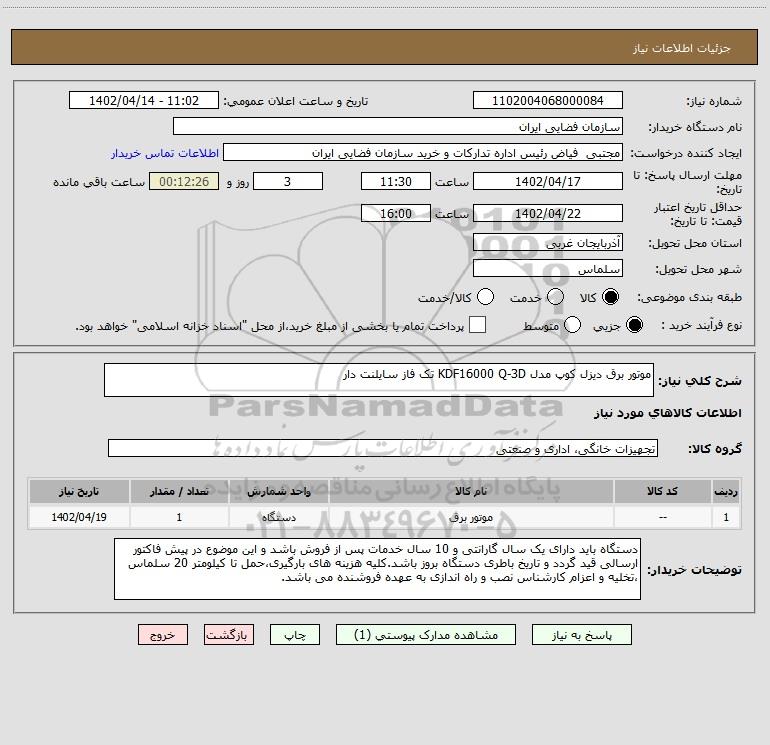Click the تعداد / مقدار column header
Image resolution: width=770 pixels, height=745 pixels.
coord(179,491)
